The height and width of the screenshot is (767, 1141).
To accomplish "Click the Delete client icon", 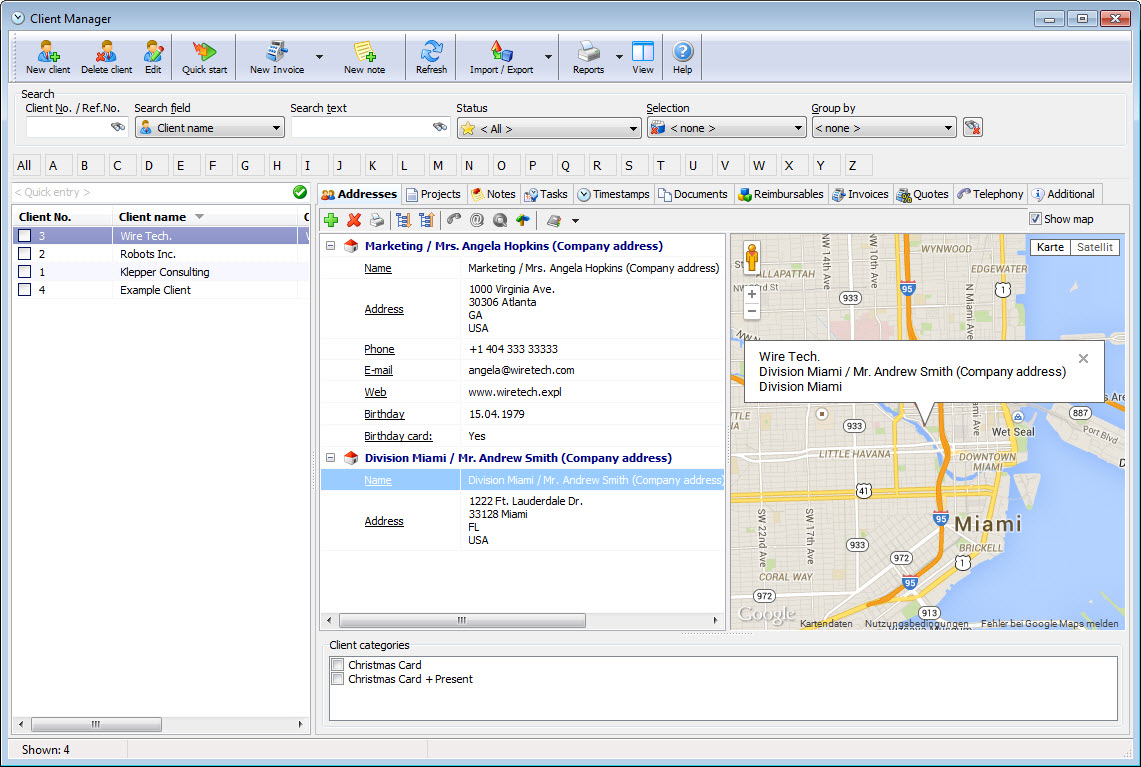I will [x=106, y=57].
